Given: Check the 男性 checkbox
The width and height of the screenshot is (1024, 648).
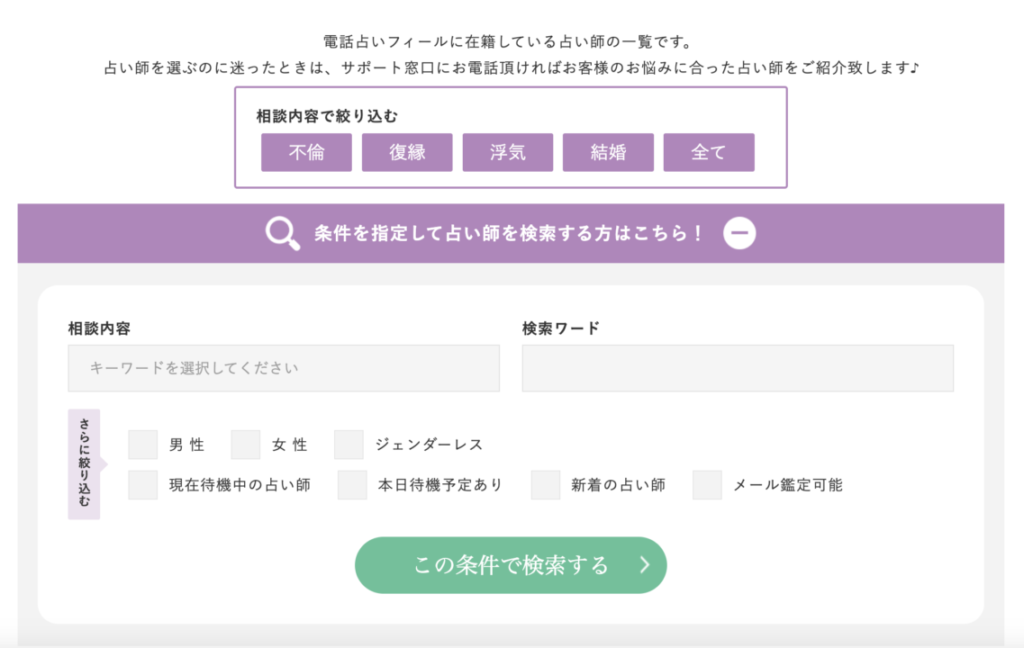Looking at the screenshot, I should [143, 445].
